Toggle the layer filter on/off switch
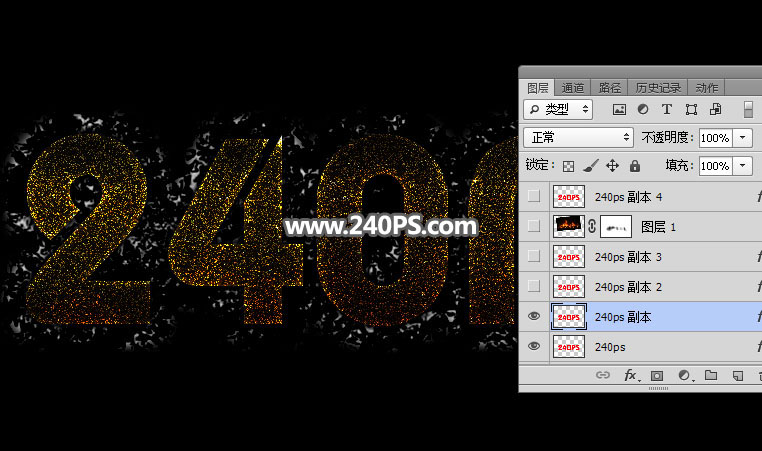The width and height of the screenshot is (762, 451). 748,109
